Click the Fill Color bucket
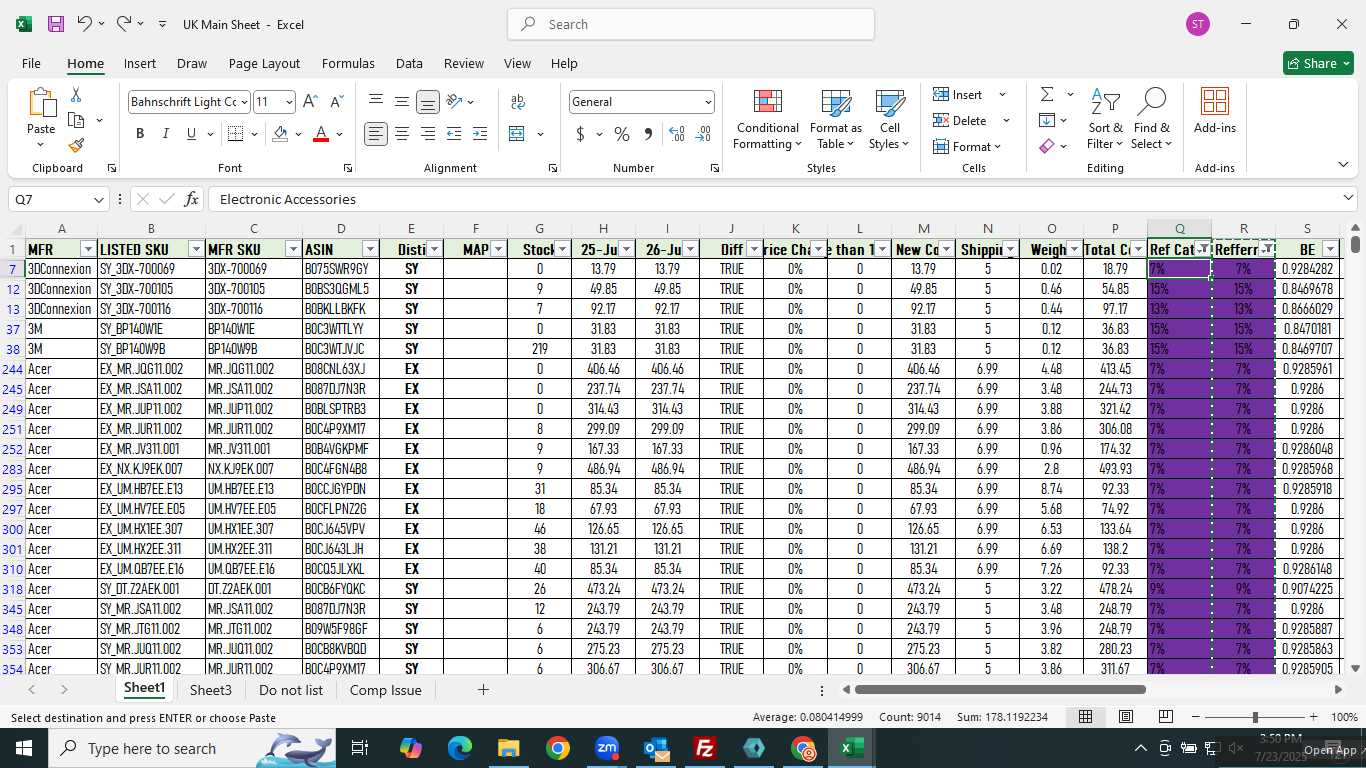 (280, 134)
